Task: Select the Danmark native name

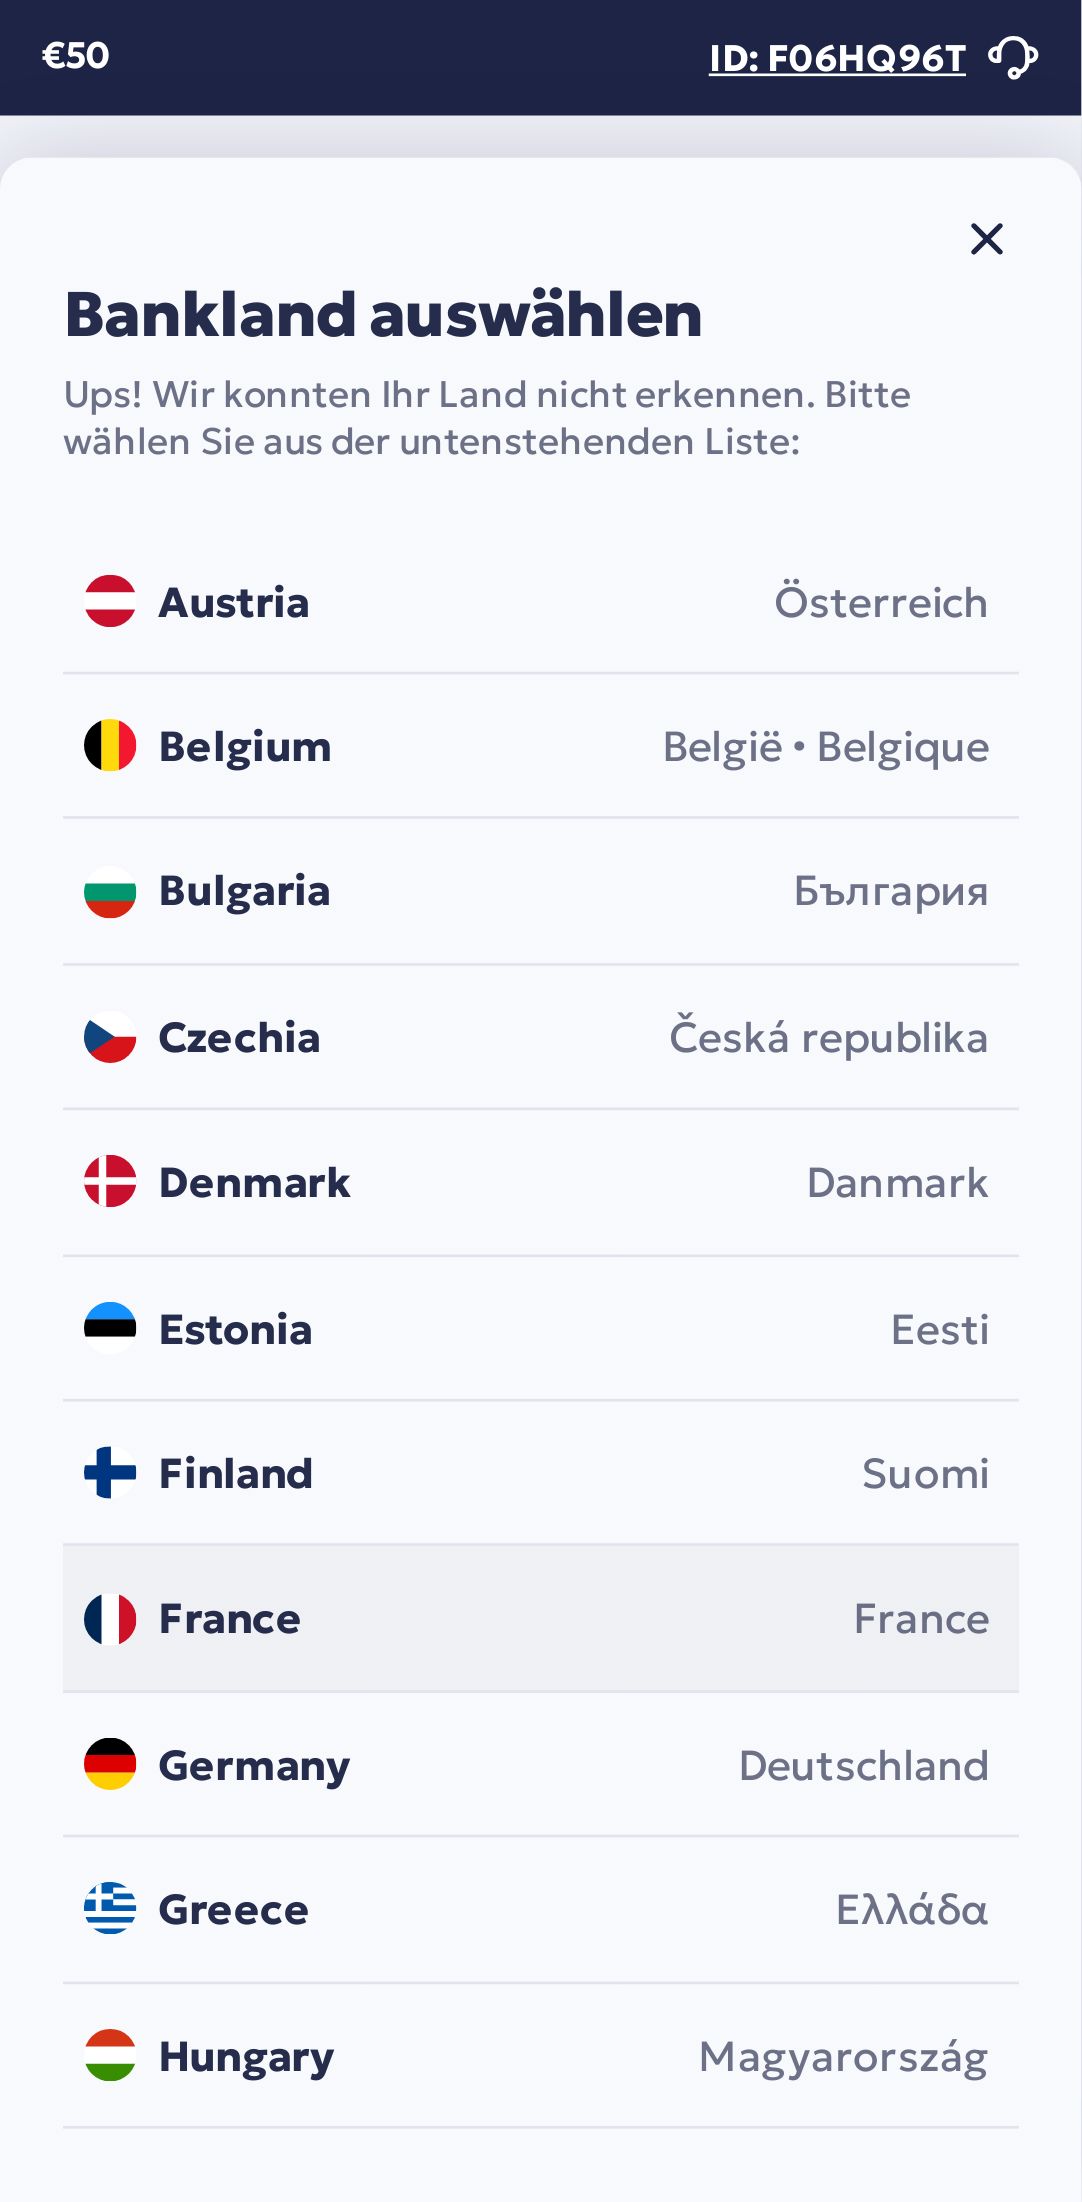Action: point(896,1183)
